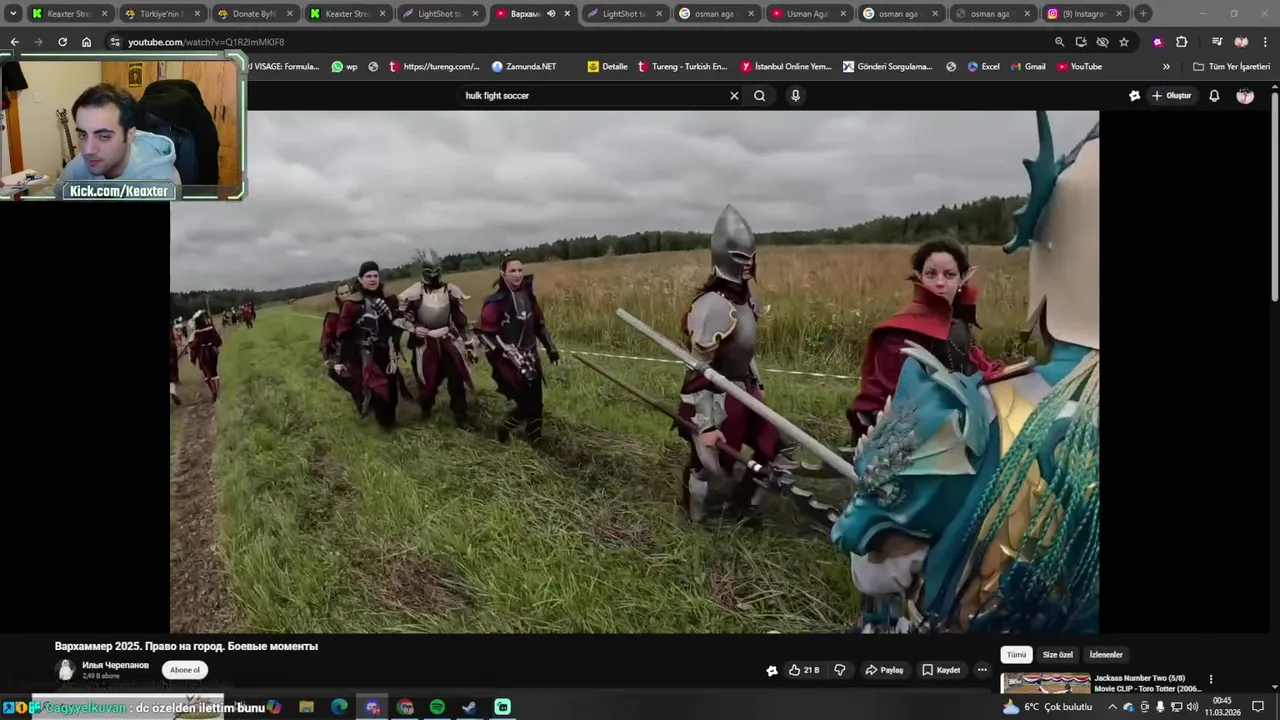Open the taskbar clock showing 00:45
Image resolution: width=1280 pixels, height=720 pixels.
pyautogui.click(x=1222, y=707)
